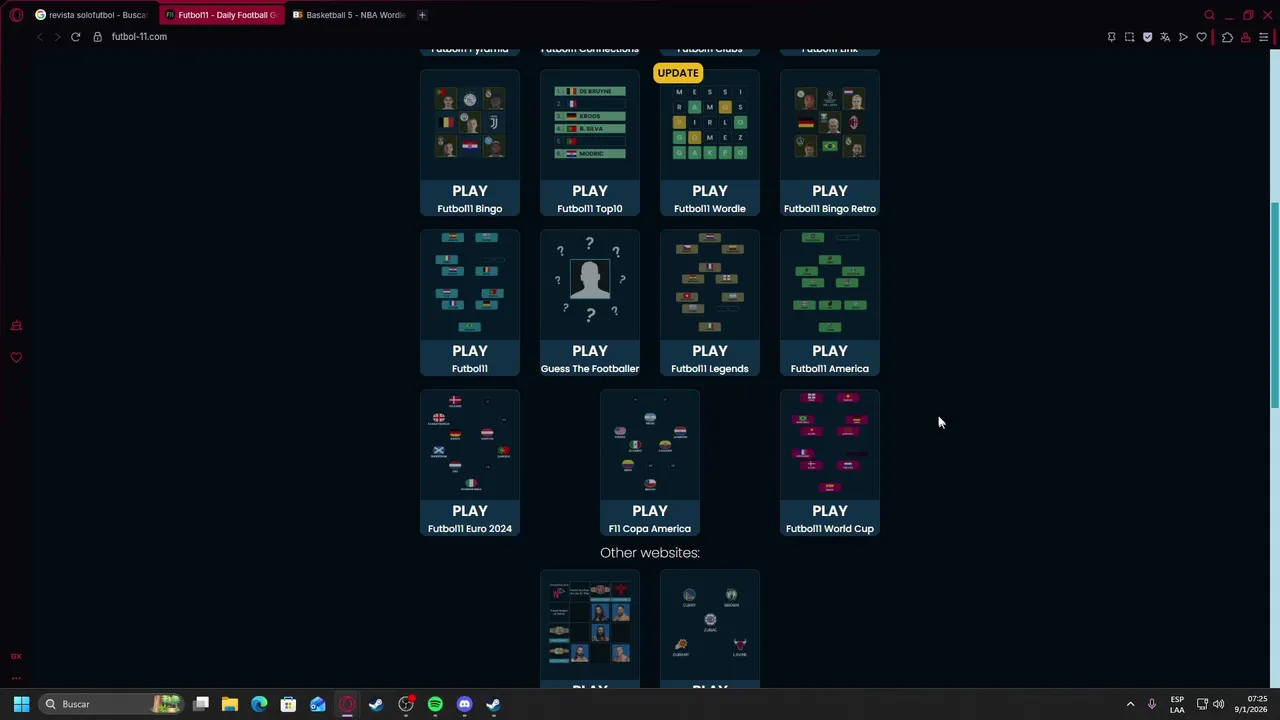Play Futbol11 Top10 game

tap(590, 198)
